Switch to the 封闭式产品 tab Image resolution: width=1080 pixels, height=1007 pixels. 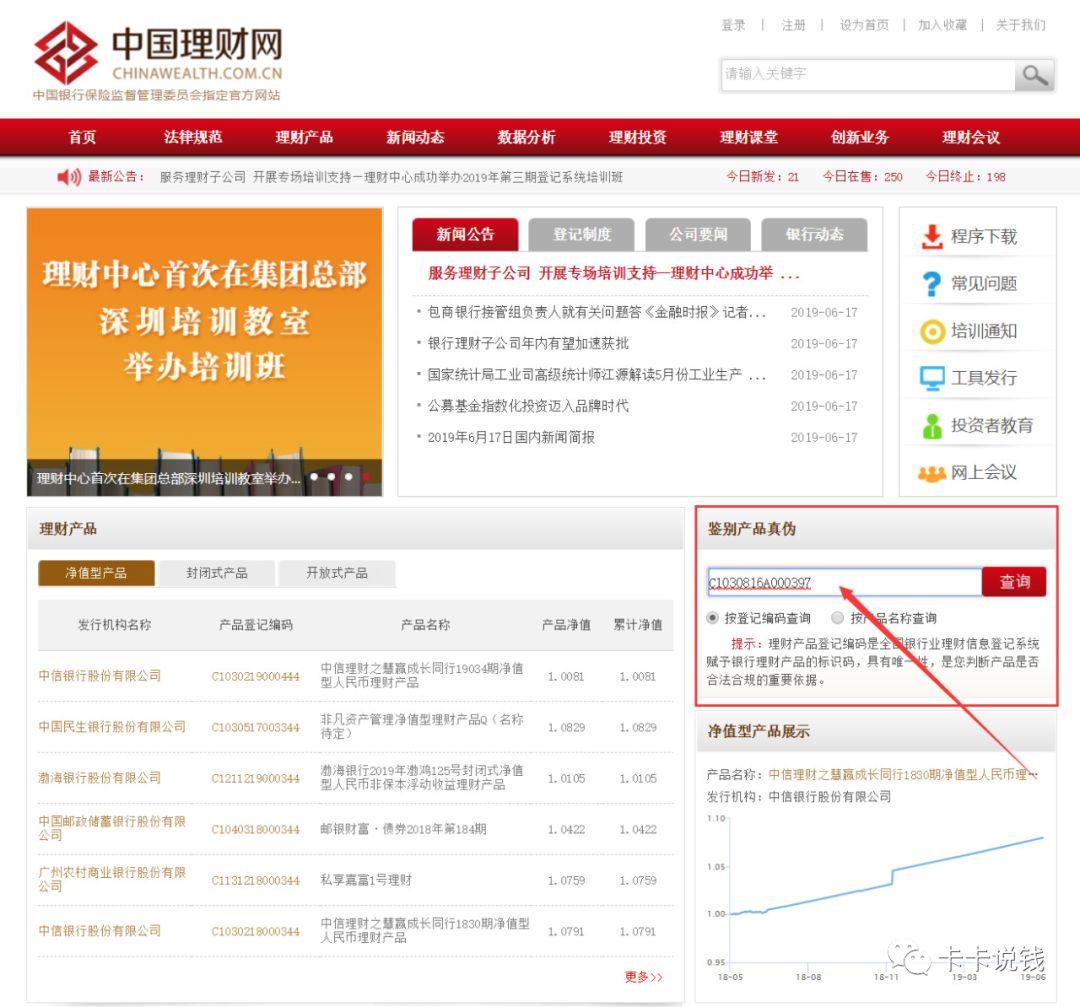click(x=217, y=573)
